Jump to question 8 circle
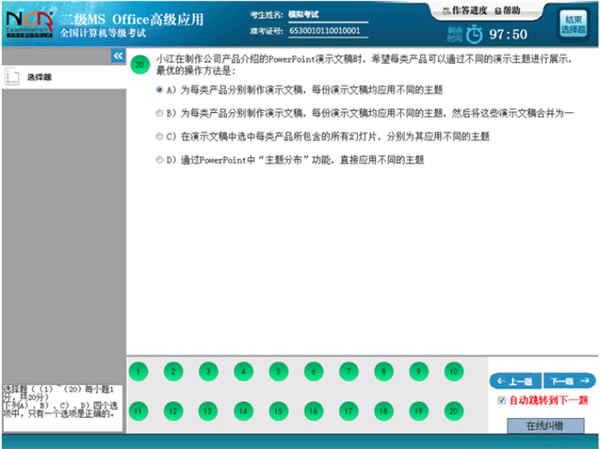The image size is (600, 449). (x=383, y=371)
